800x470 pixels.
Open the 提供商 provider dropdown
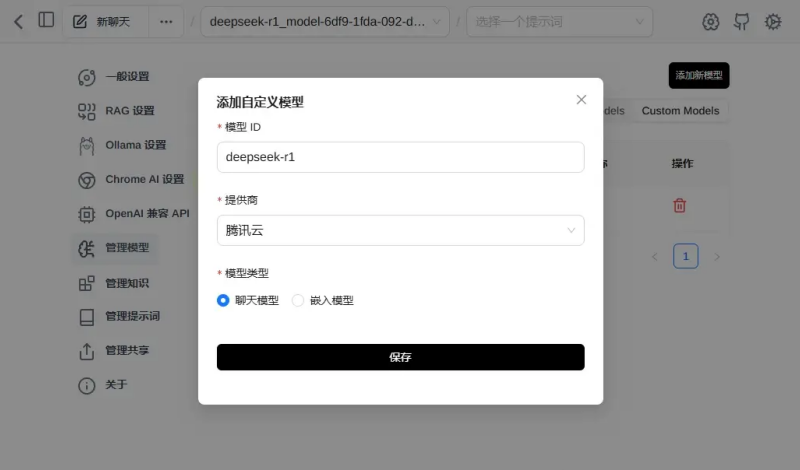point(401,230)
